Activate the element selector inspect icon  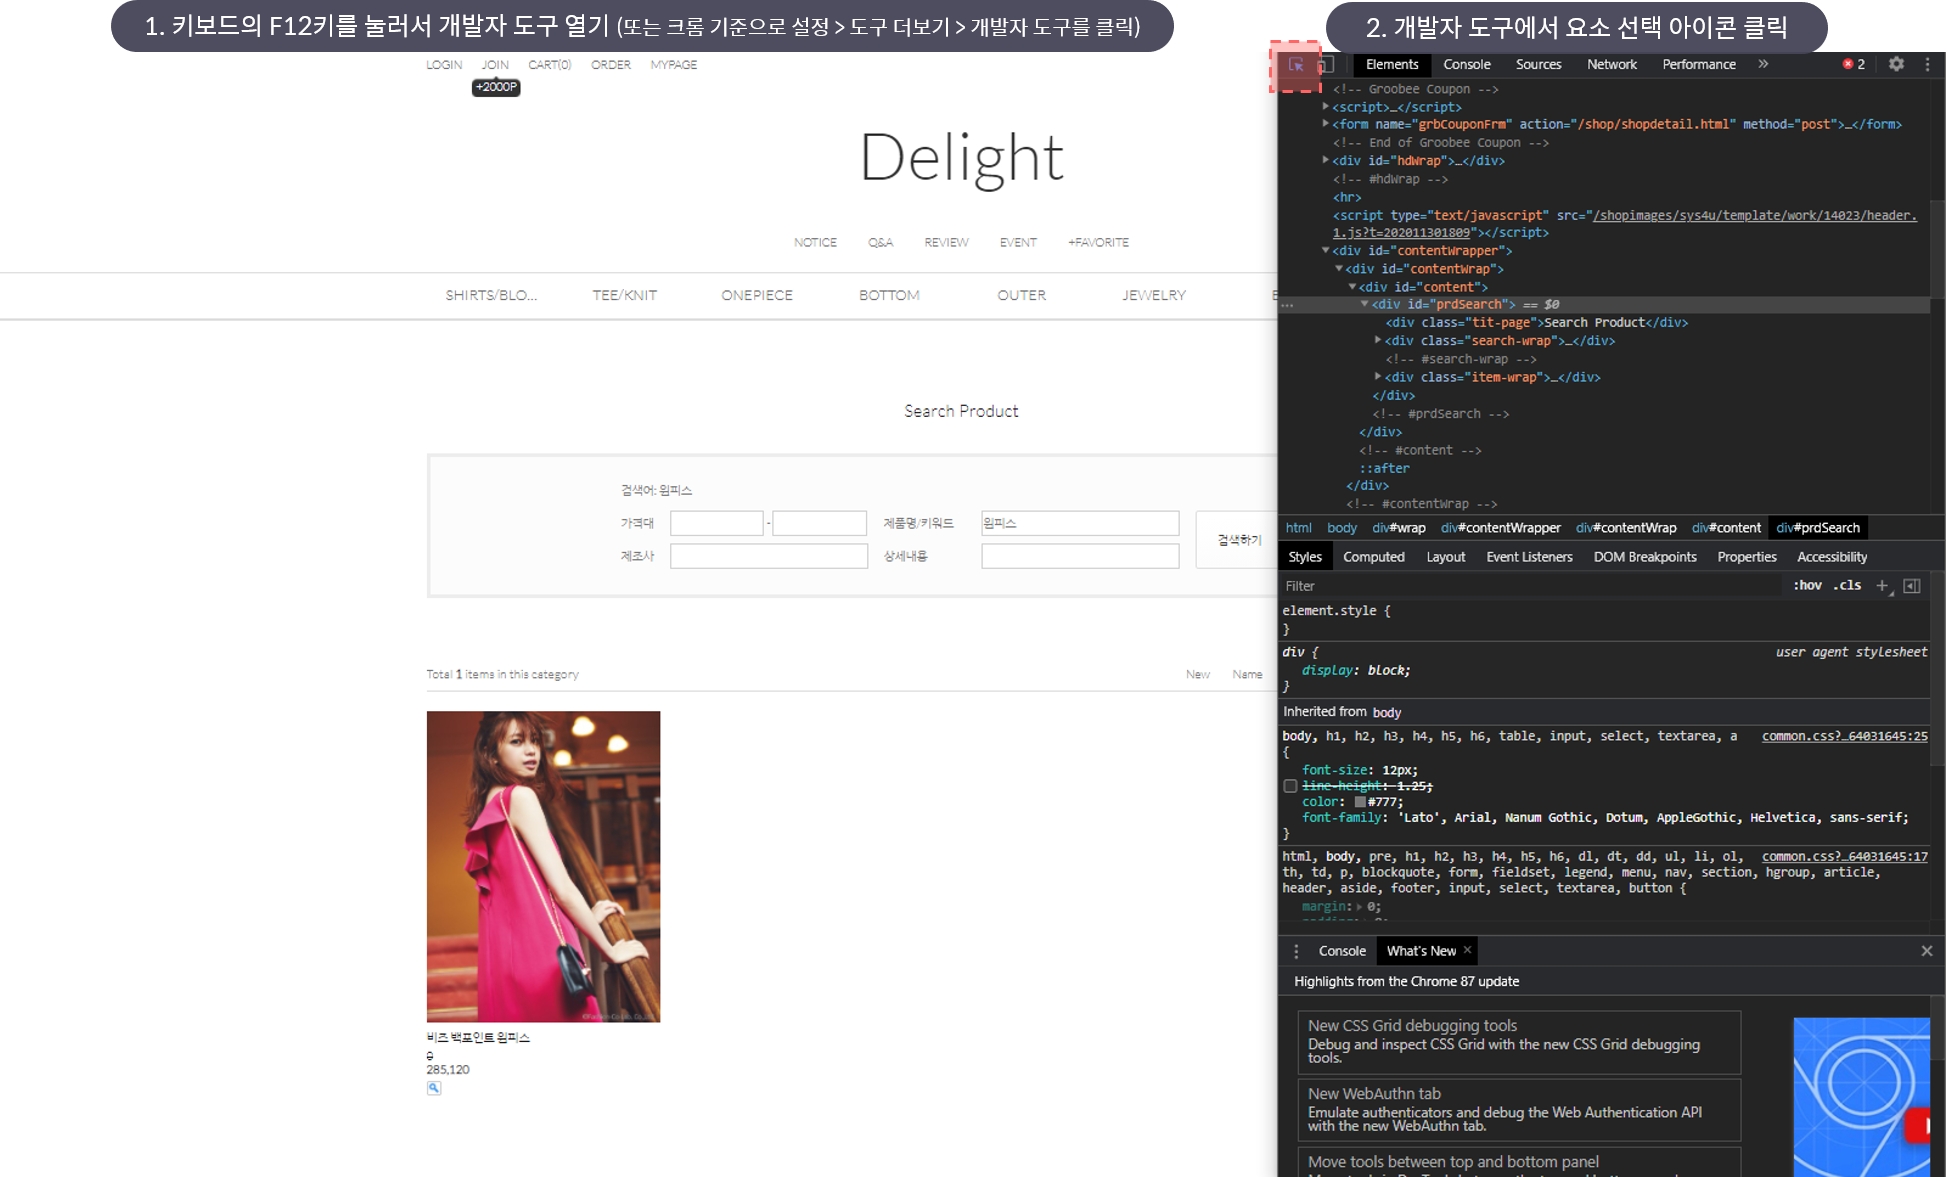(1296, 65)
